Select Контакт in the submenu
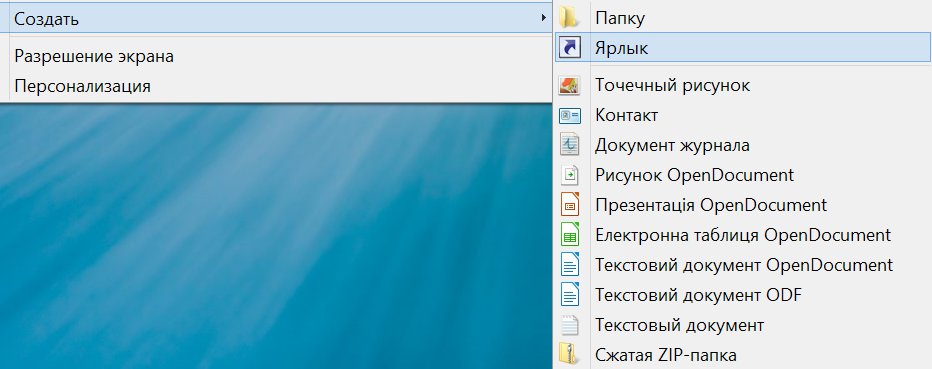The width and height of the screenshot is (932, 369). (743, 115)
